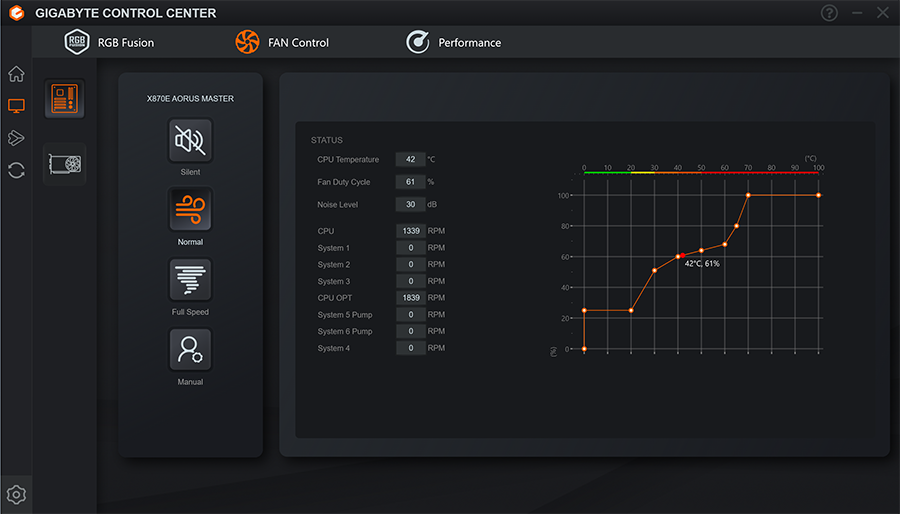Click the CPU OPT RPM value 1839
The height and width of the screenshot is (514, 900).
click(411, 298)
